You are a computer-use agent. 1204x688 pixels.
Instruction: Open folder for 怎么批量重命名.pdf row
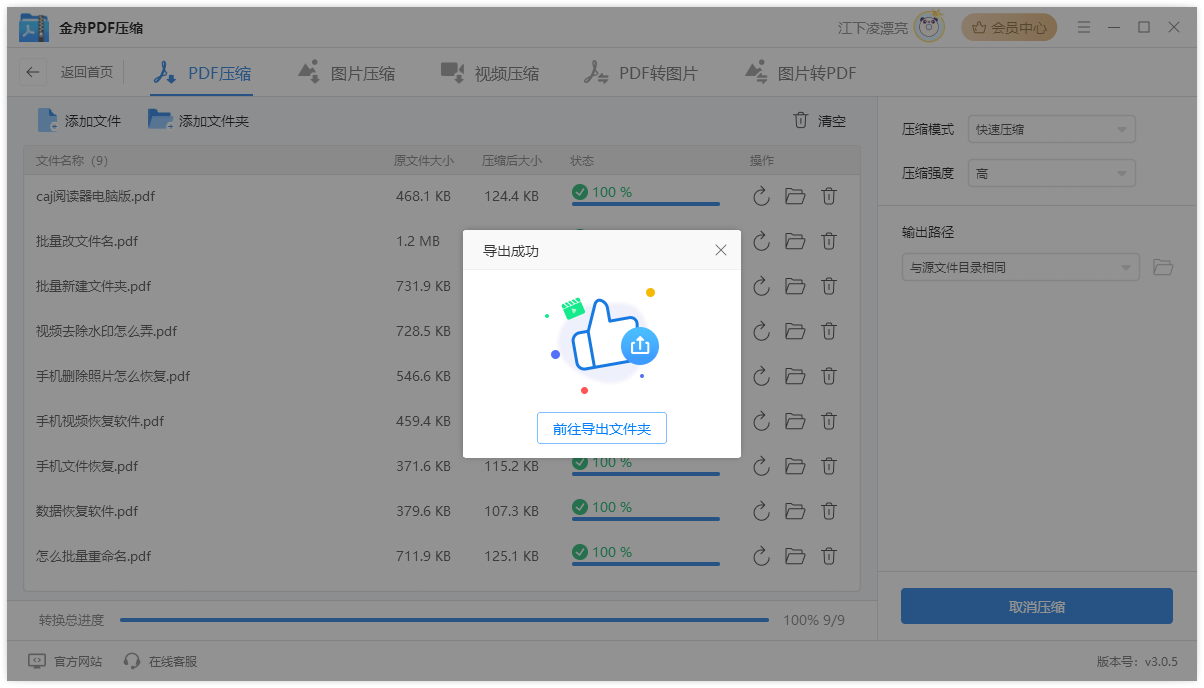(795, 556)
